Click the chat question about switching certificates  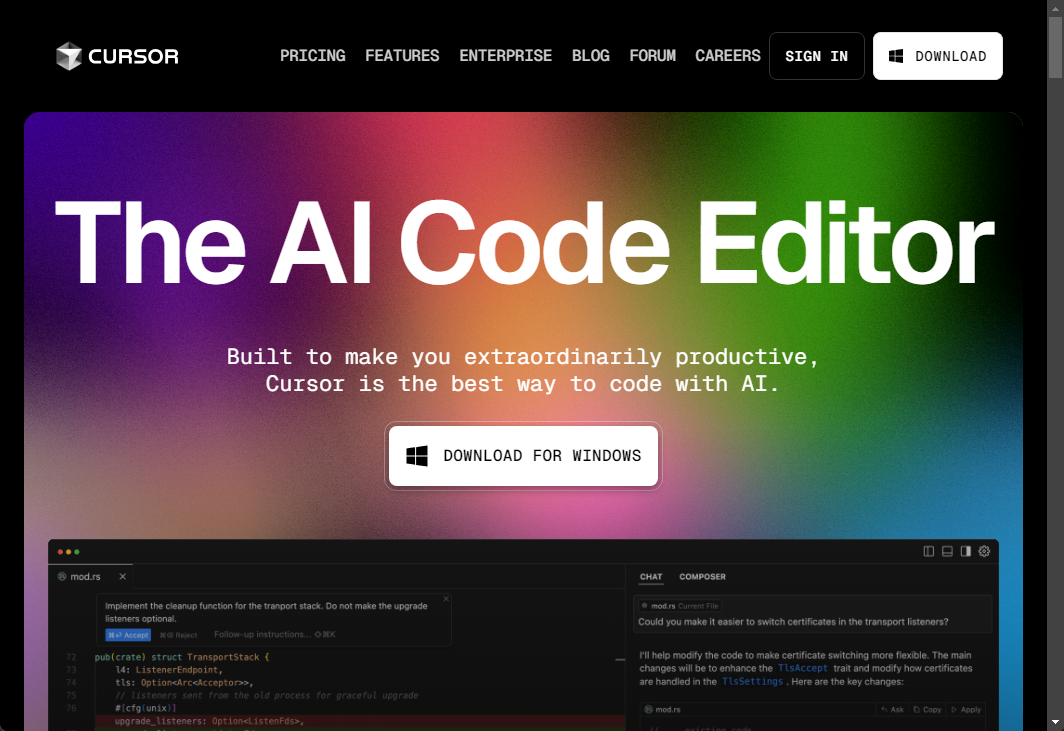pos(793,622)
